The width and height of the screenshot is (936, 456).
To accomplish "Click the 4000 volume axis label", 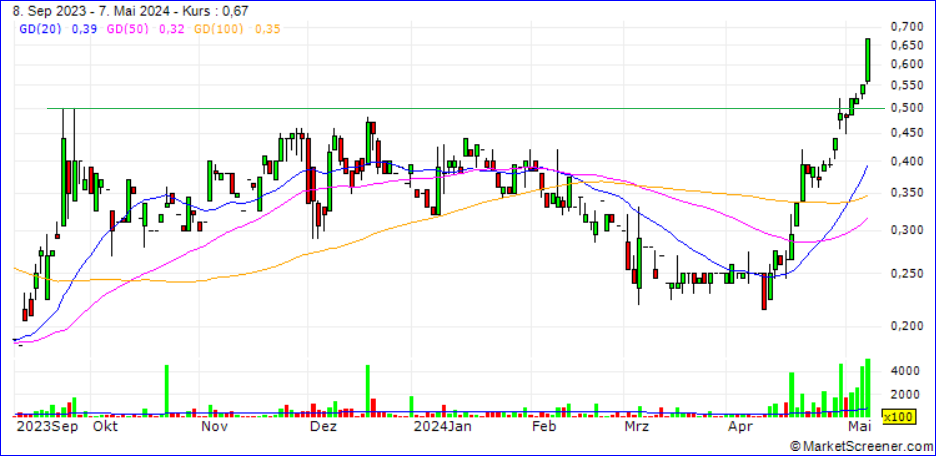I will coord(904,370).
